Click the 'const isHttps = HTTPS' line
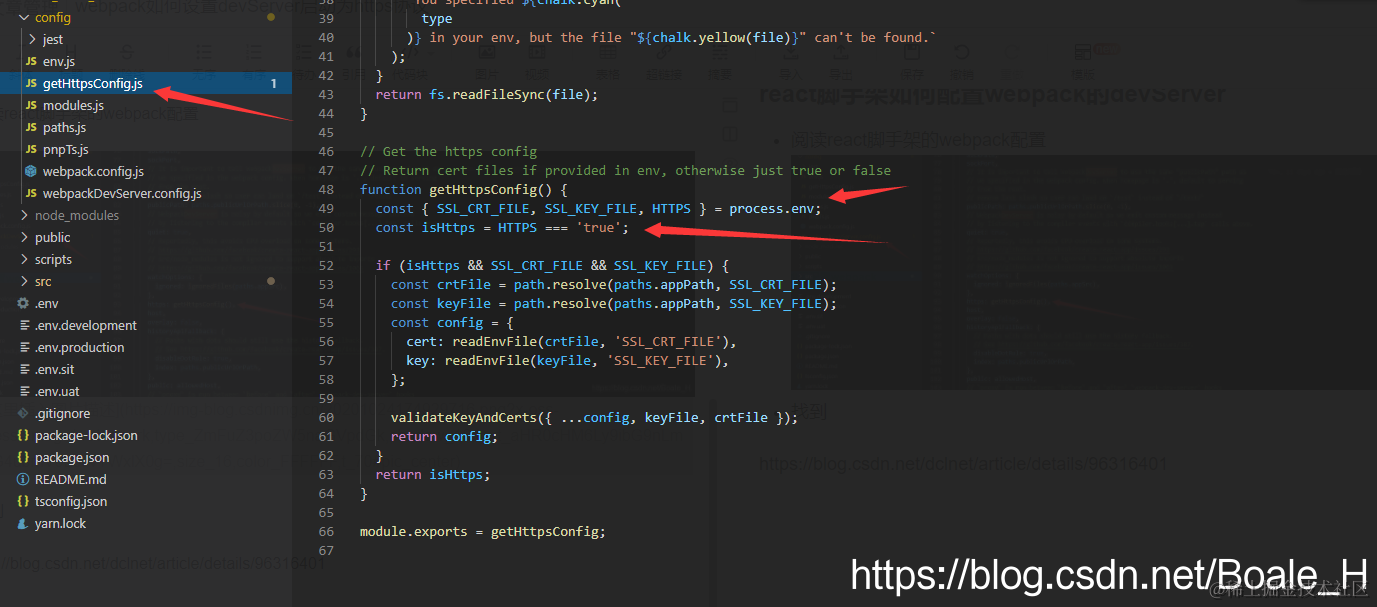The height and width of the screenshot is (607, 1377). coord(502,228)
